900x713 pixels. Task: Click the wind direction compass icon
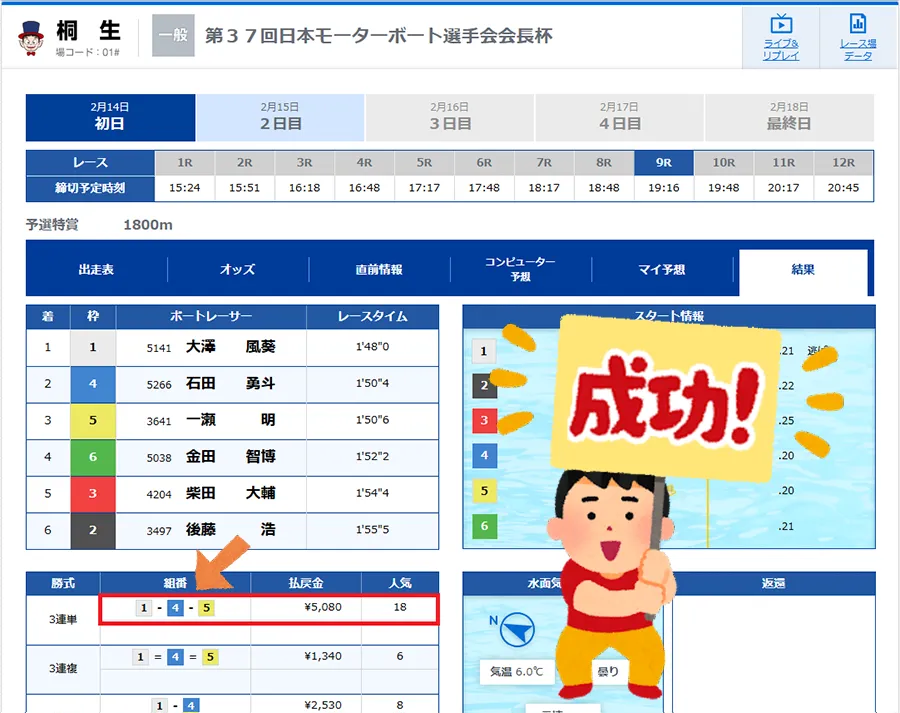(x=515, y=630)
